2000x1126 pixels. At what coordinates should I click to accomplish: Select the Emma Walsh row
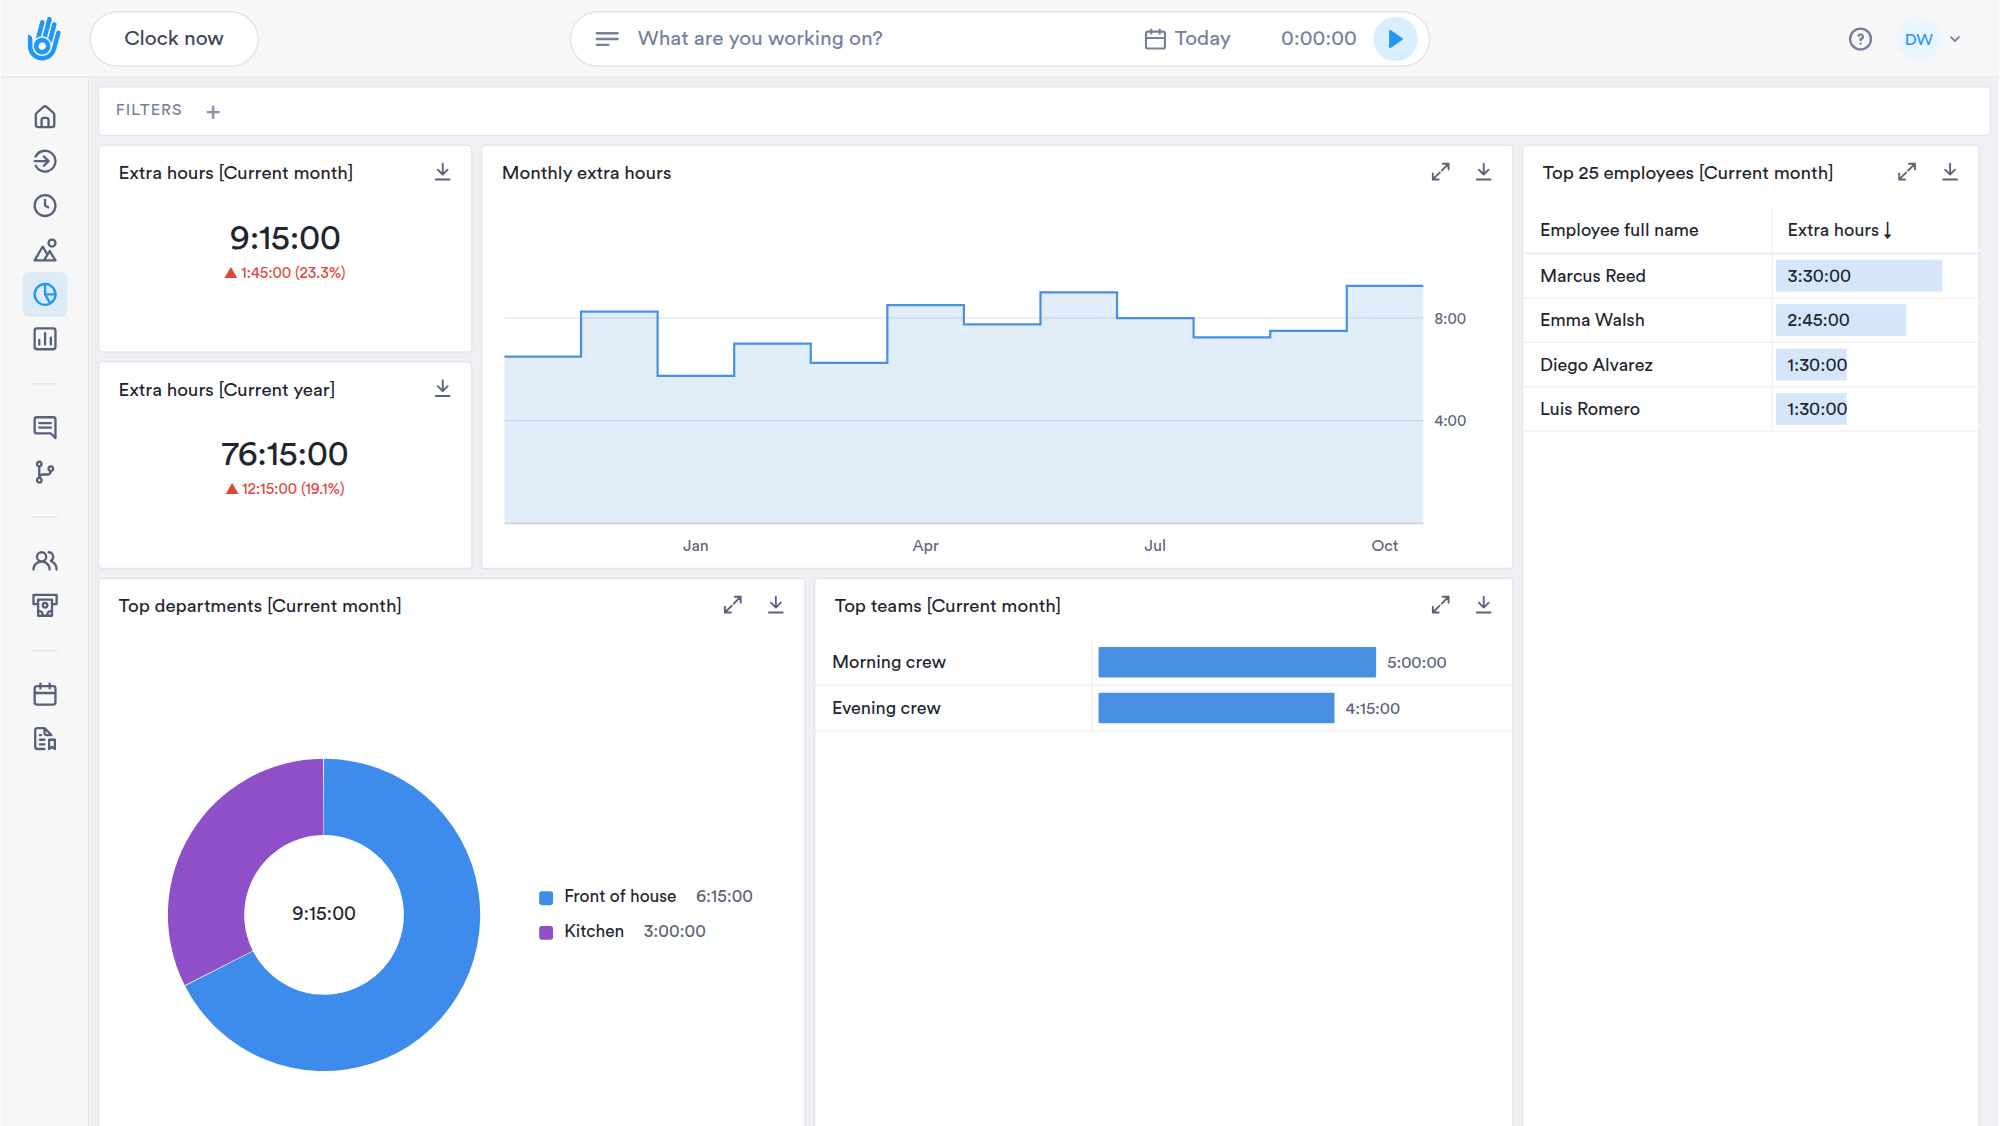coord(1750,320)
